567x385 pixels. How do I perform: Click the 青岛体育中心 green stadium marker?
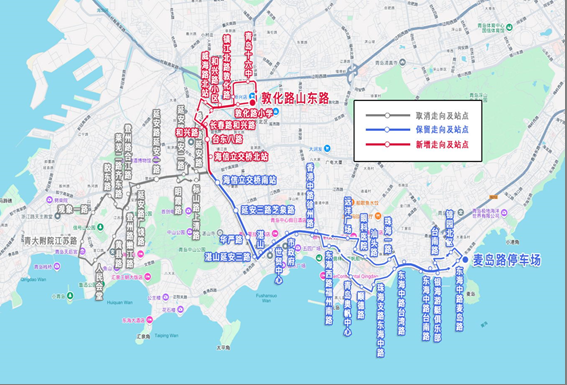510,27
